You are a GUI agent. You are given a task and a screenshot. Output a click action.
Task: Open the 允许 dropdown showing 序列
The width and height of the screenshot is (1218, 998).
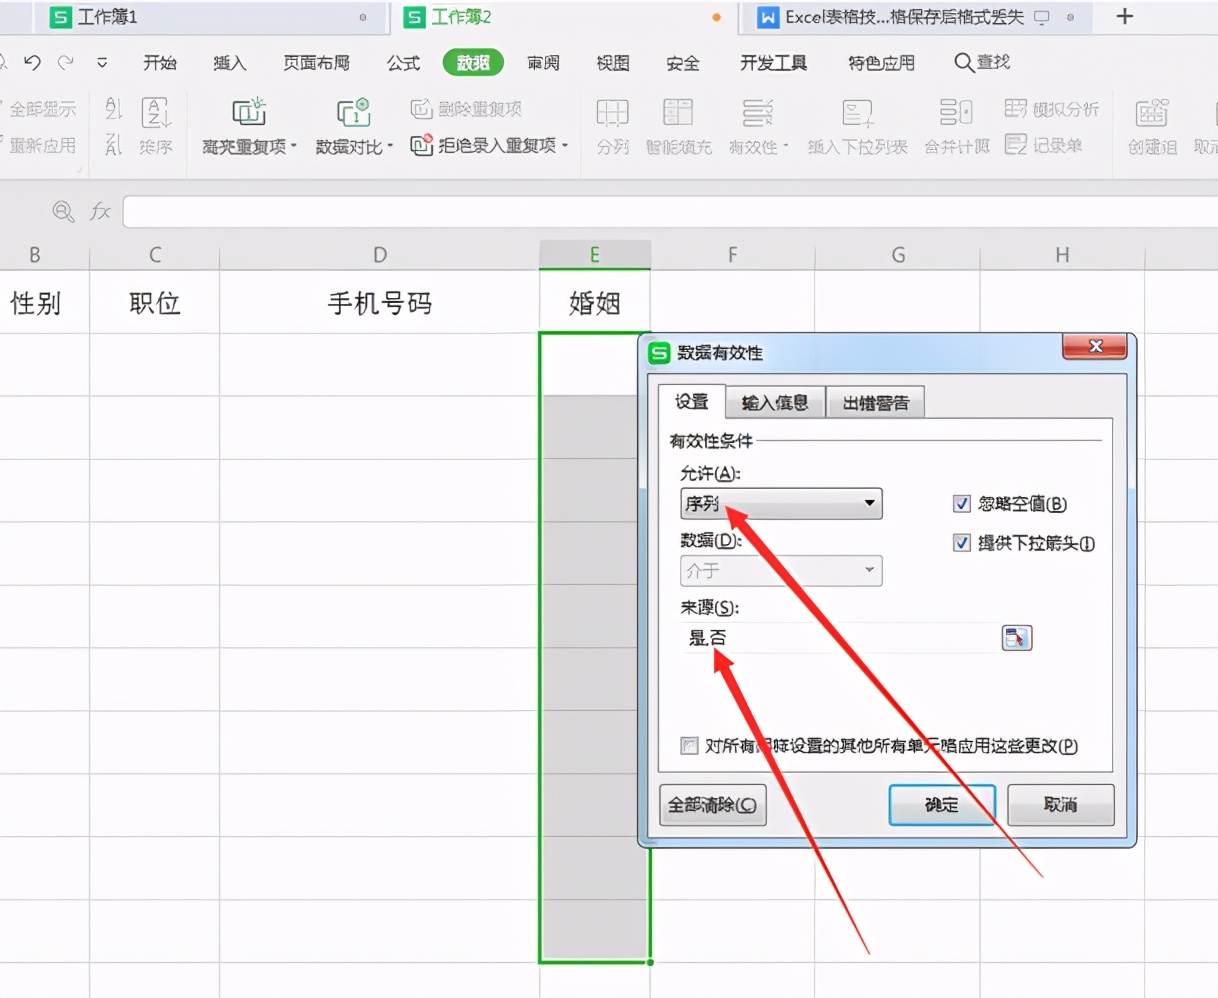pyautogui.click(x=781, y=503)
